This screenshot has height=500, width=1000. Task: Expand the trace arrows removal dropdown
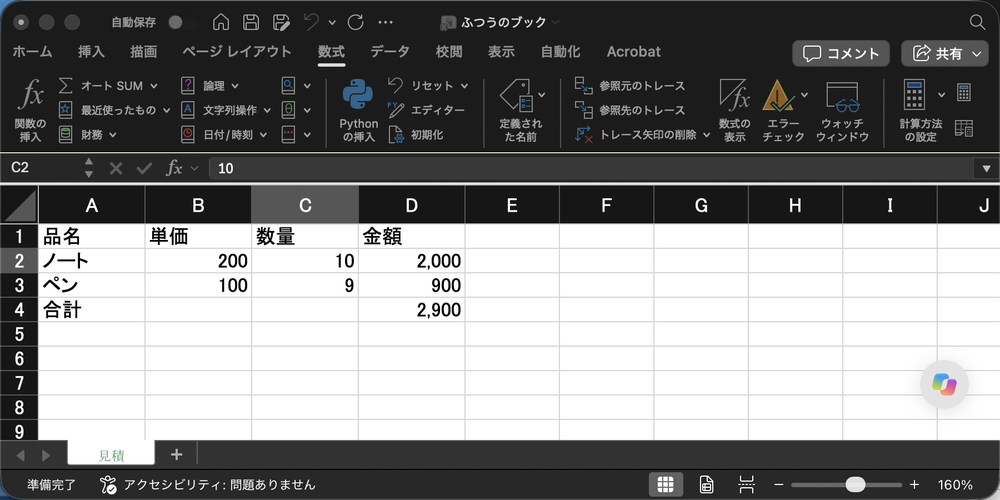click(x=707, y=135)
